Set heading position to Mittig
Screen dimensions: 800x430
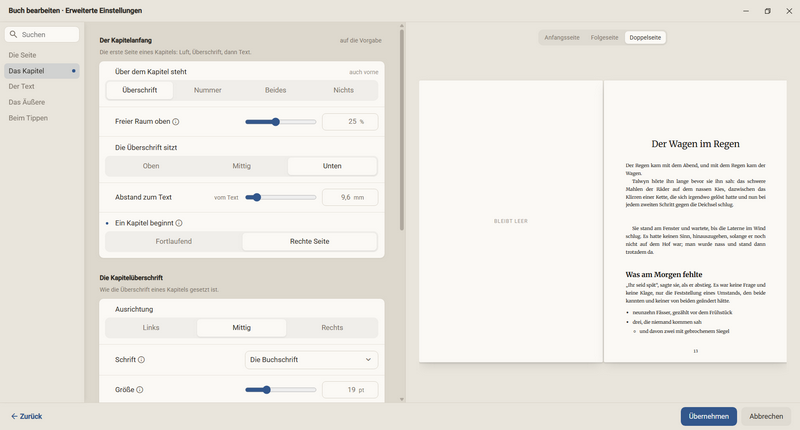click(241, 166)
